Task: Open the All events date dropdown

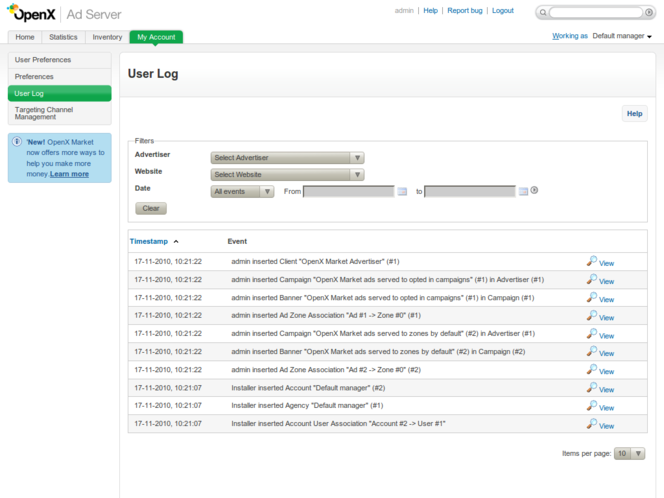Action: (x=242, y=192)
